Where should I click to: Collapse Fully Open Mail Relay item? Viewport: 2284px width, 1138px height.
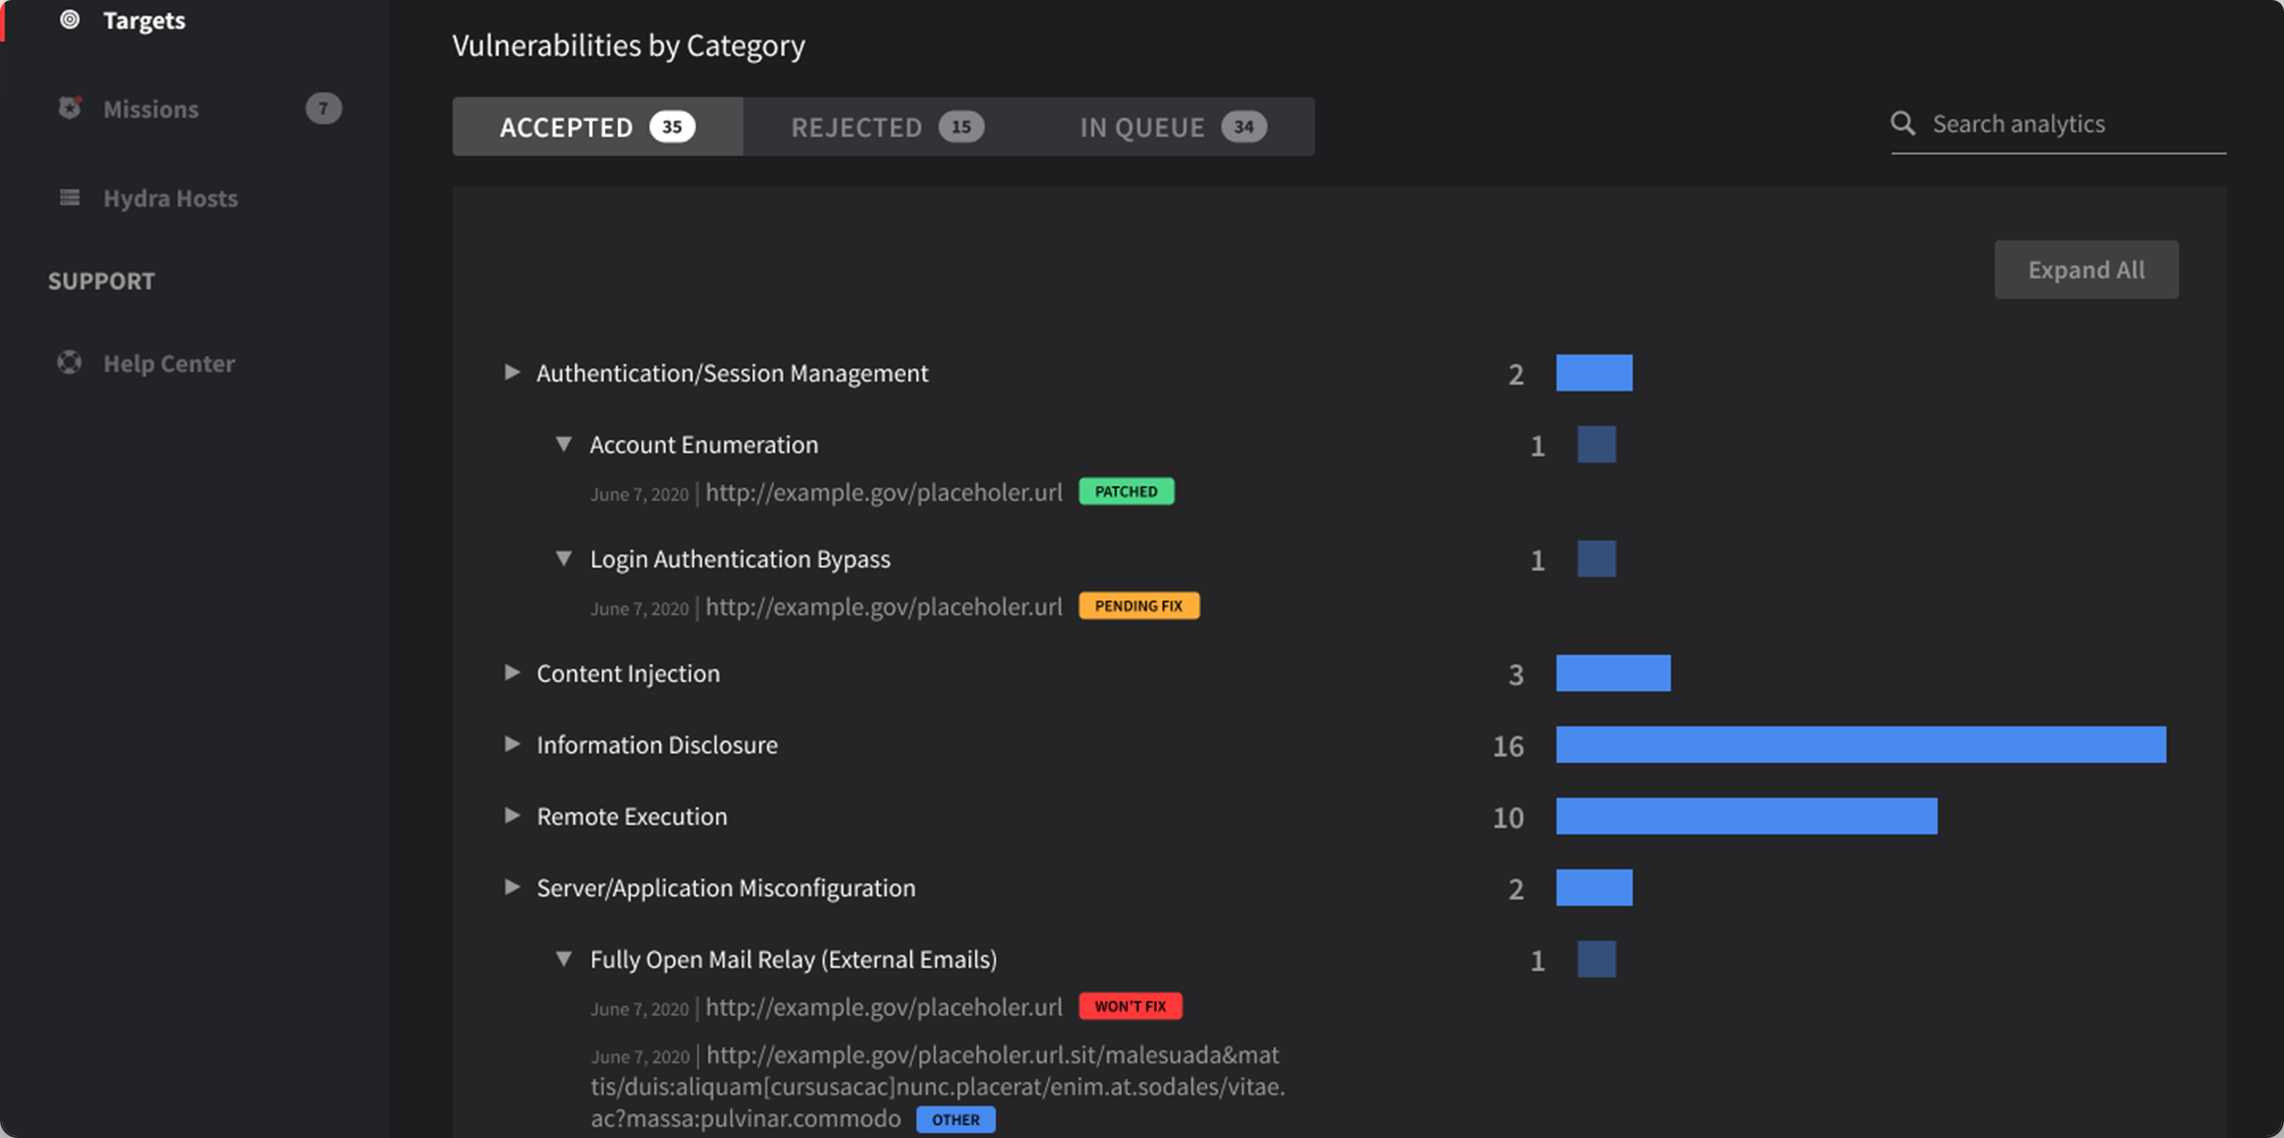[564, 959]
